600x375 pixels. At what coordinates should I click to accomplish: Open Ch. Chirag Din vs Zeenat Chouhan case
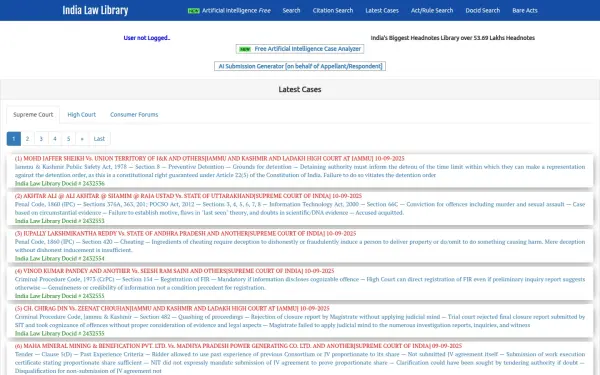(172, 308)
